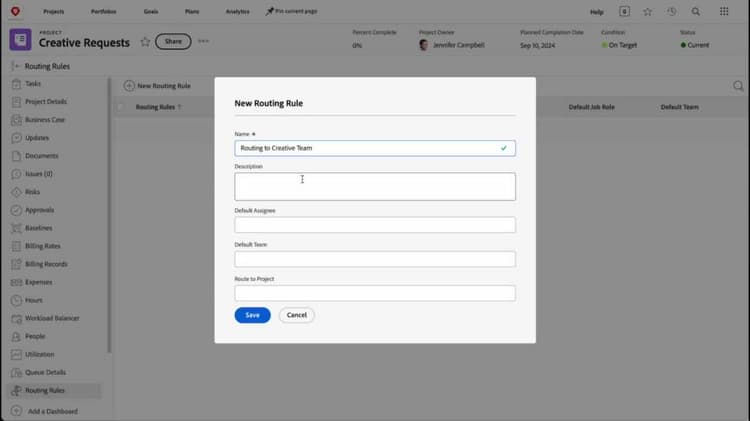This screenshot has width=750, height=421.
Task: Save the new routing rule
Action: point(253,315)
